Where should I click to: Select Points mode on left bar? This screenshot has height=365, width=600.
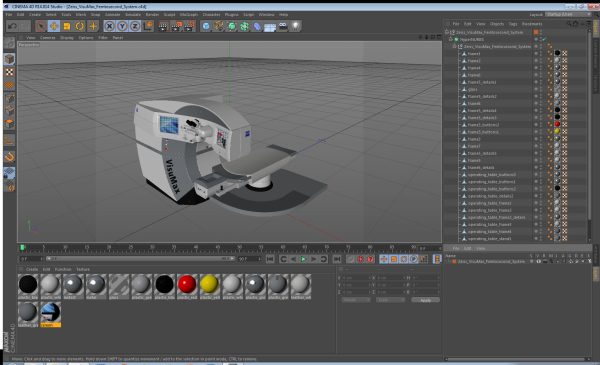click(10, 98)
